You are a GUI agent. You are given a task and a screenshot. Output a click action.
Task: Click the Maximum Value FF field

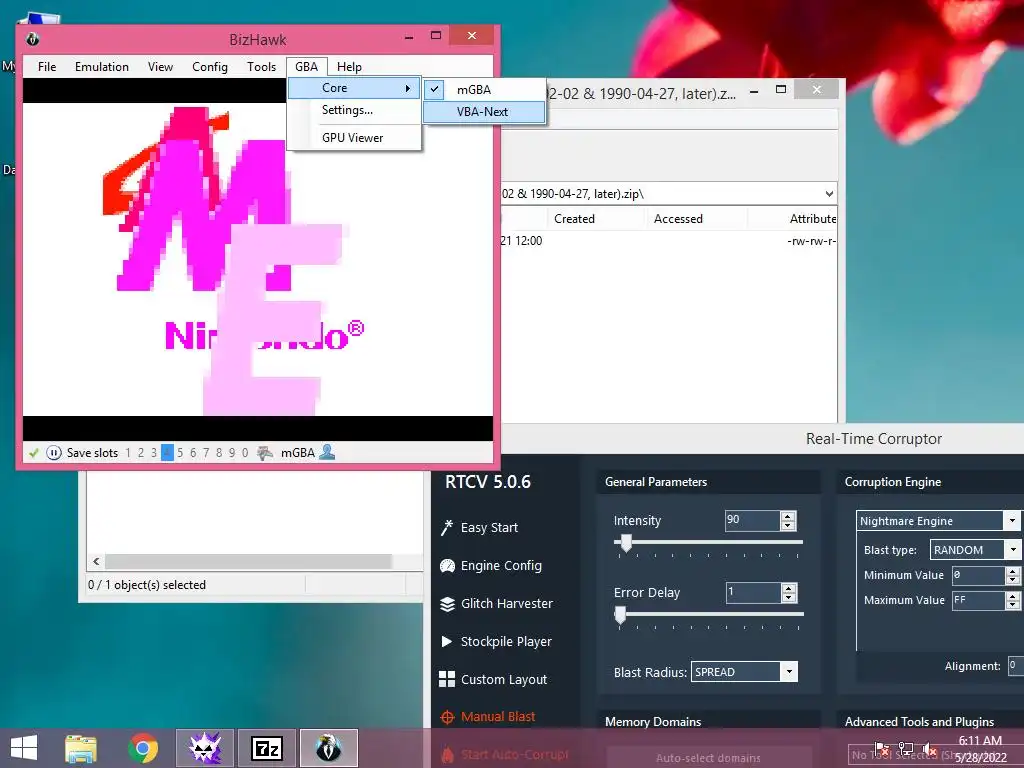(x=978, y=600)
